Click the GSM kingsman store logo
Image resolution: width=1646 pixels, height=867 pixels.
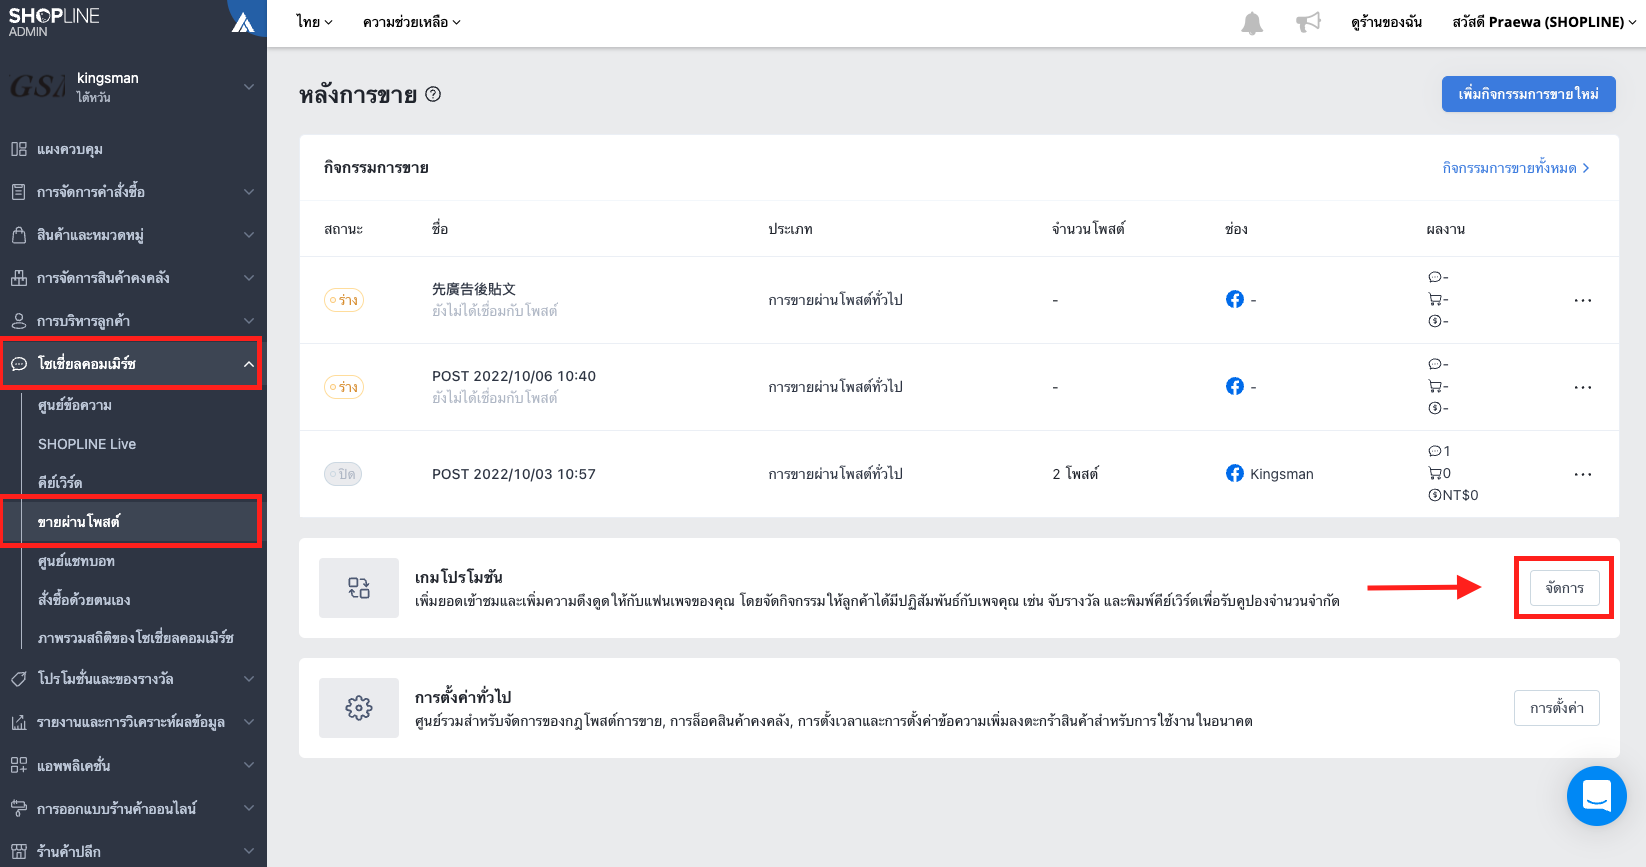(38, 87)
